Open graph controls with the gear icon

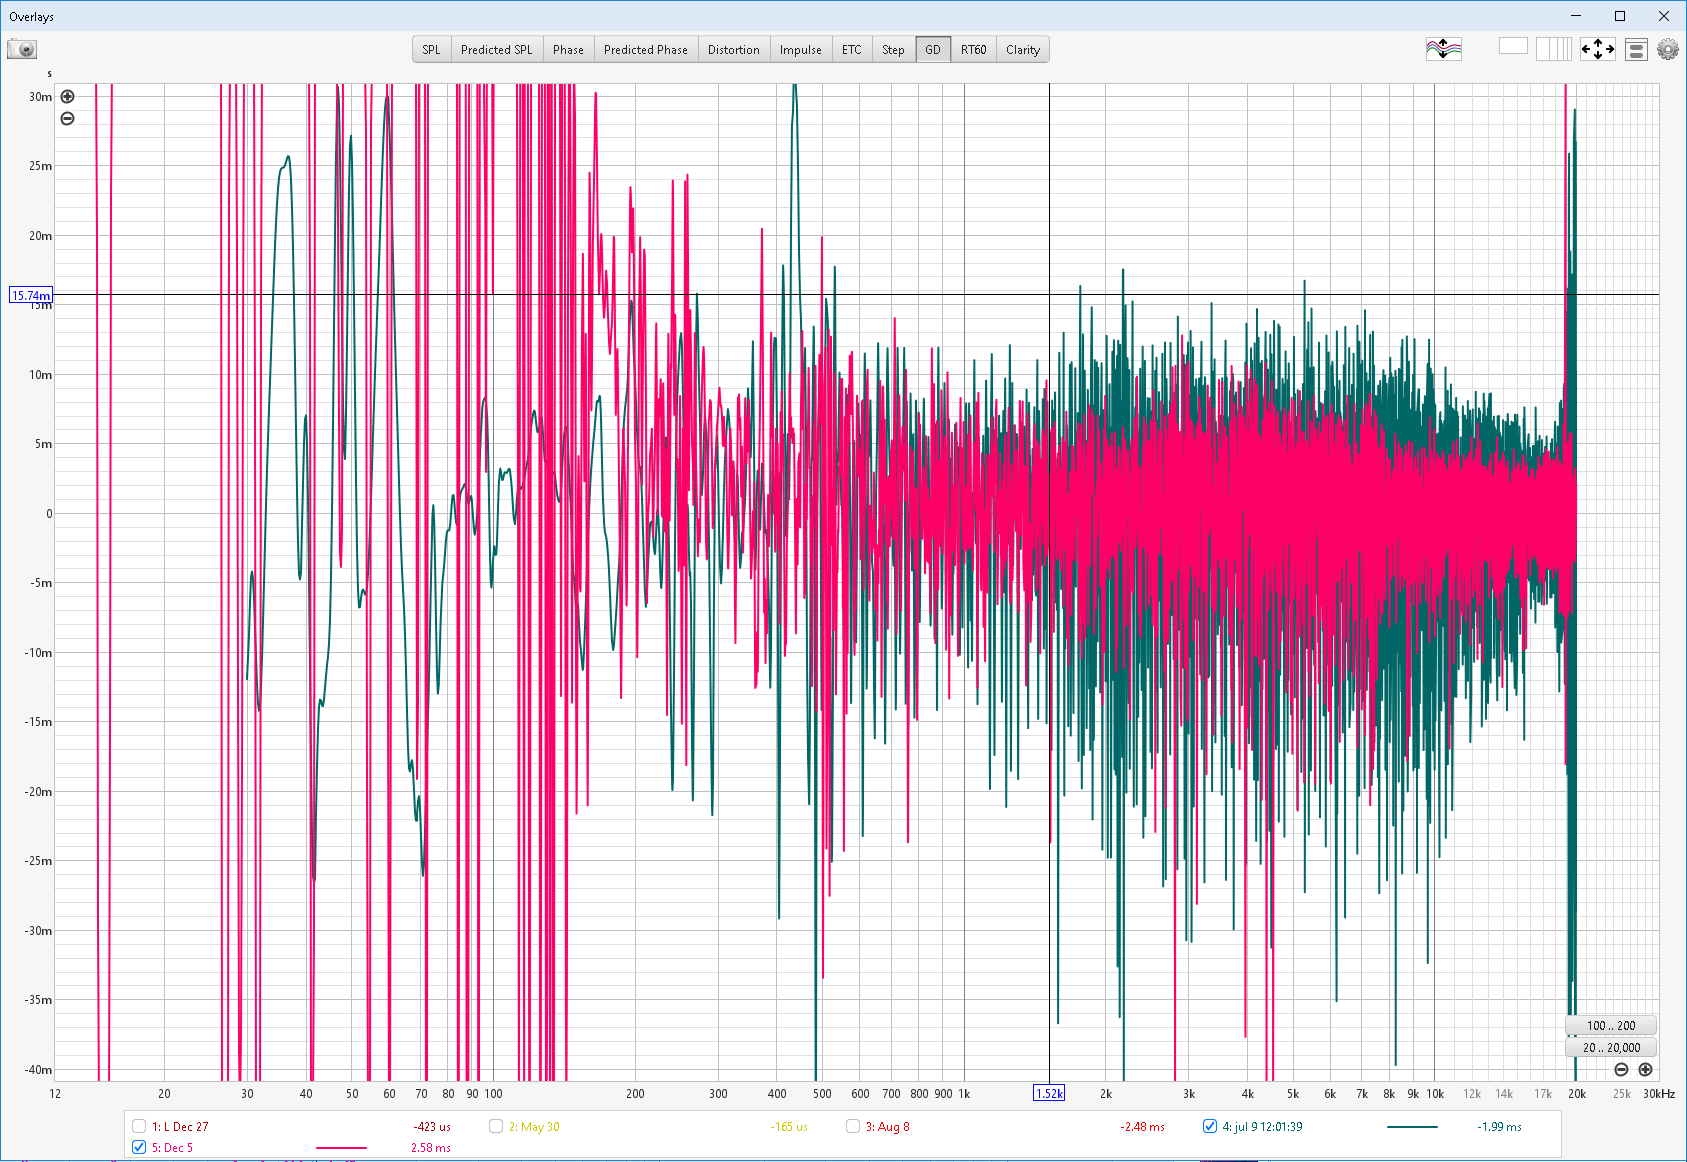click(x=1667, y=49)
